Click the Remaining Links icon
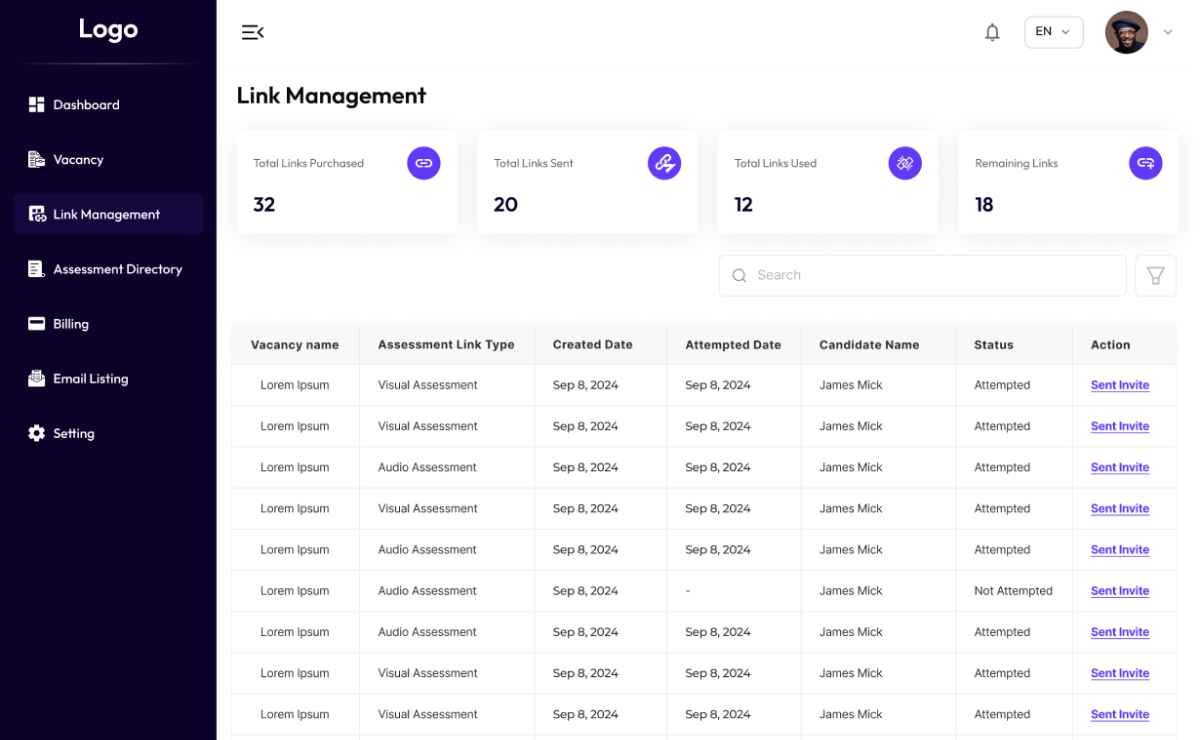 1146,163
